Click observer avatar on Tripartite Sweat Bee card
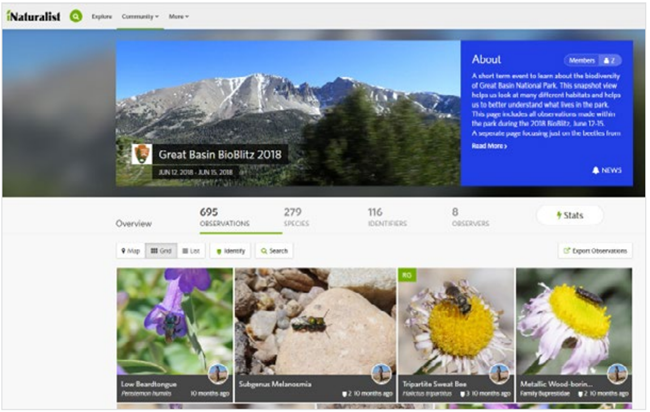650x412 pixels. coord(499,373)
